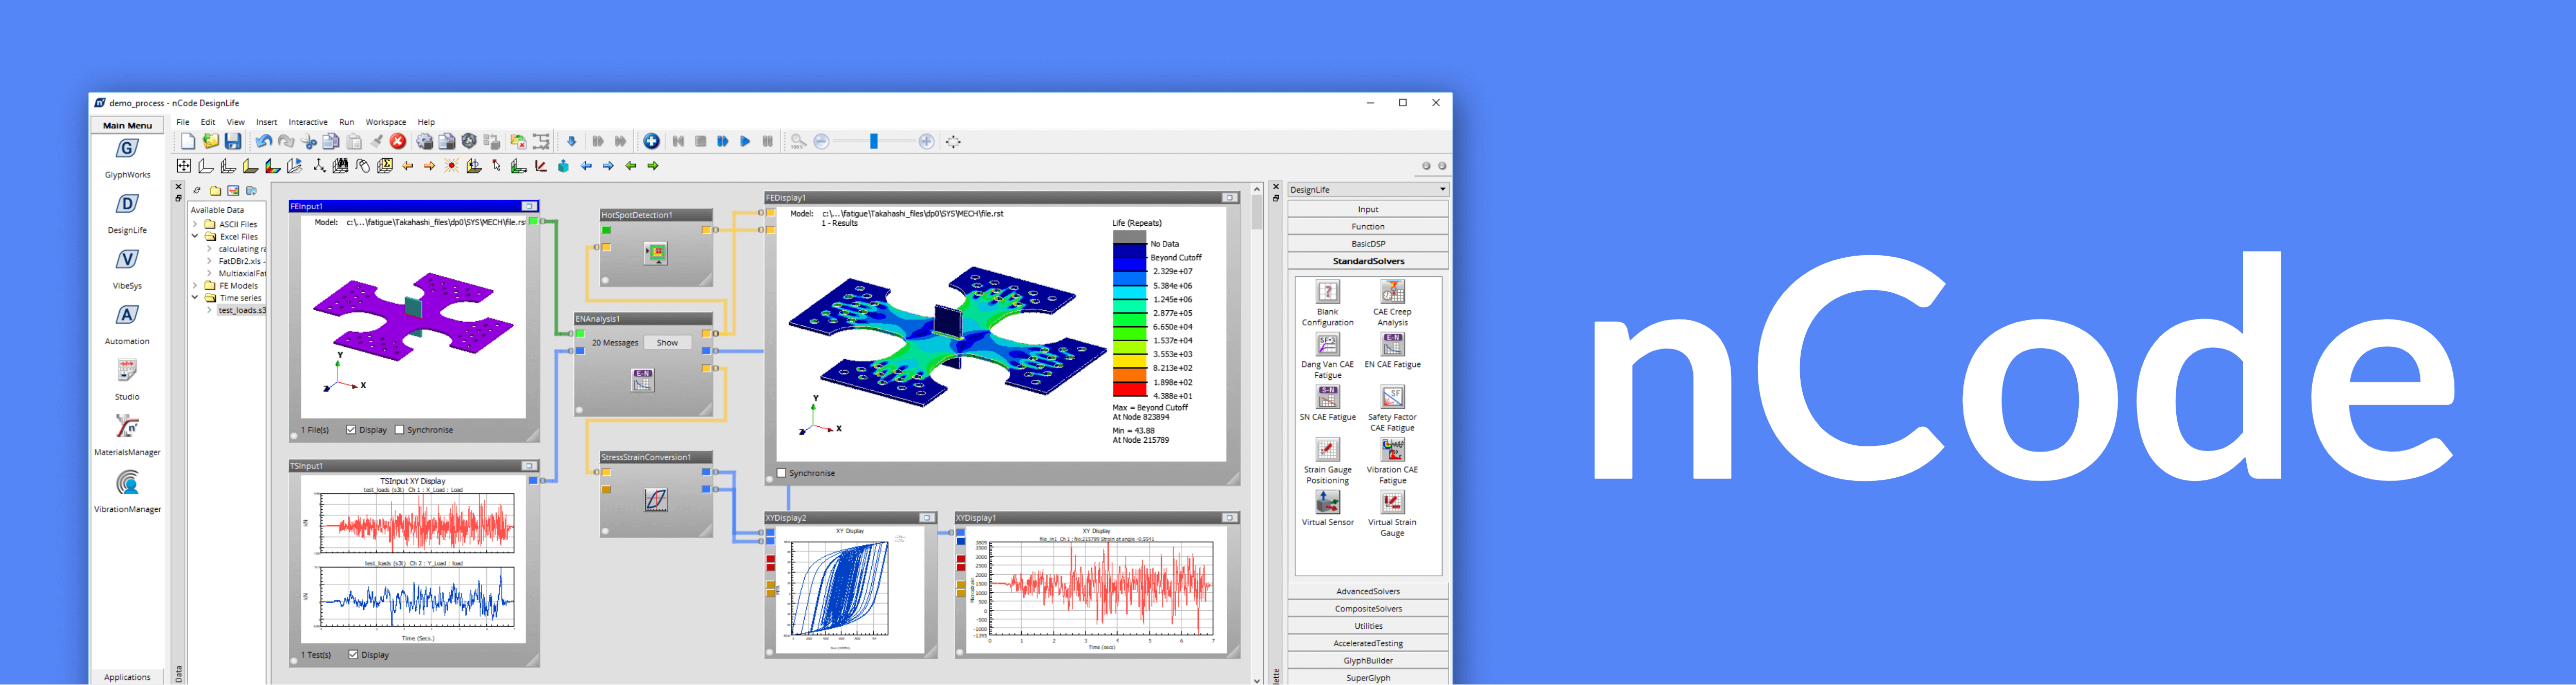Viewport: 2576px width, 685px height.
Task: Click the zoom in plus magnifier icon
Action: point(926,141)
